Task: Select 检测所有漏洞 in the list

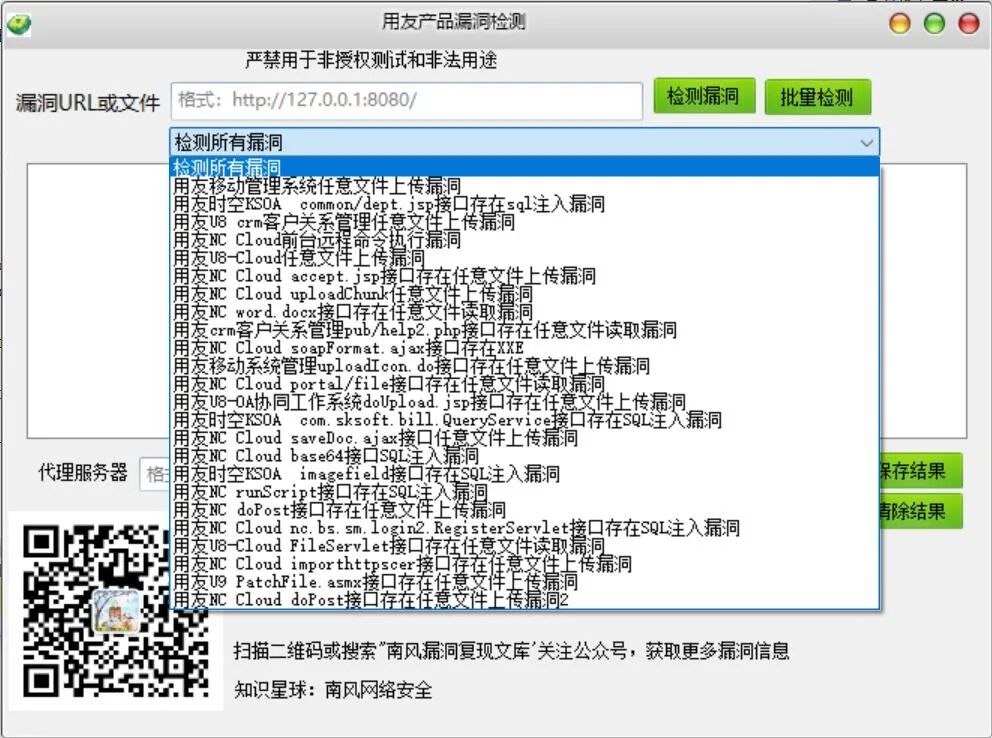Action: tap(524, 167)
